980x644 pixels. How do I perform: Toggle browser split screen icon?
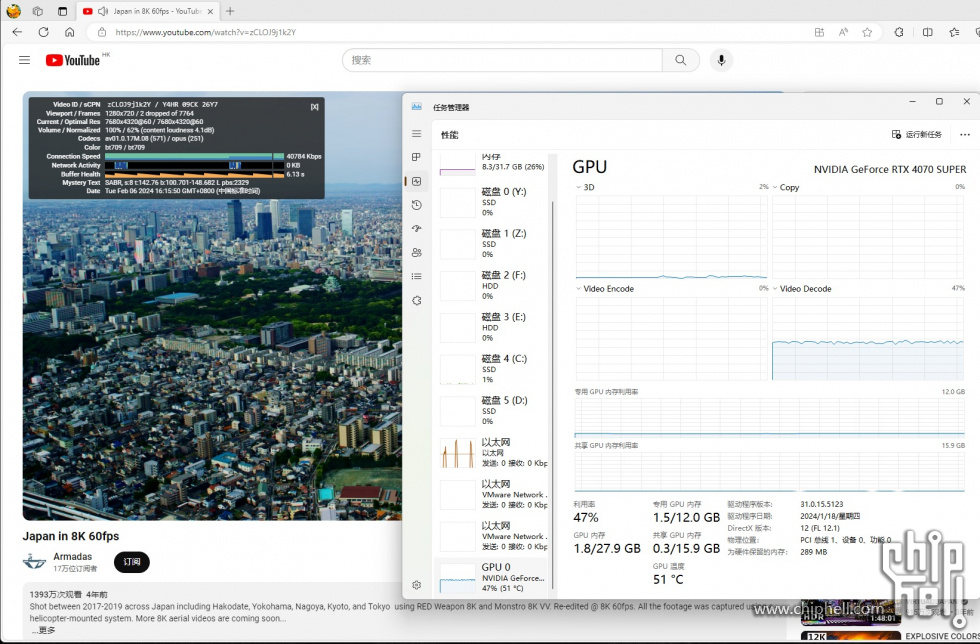coord(928,33)
